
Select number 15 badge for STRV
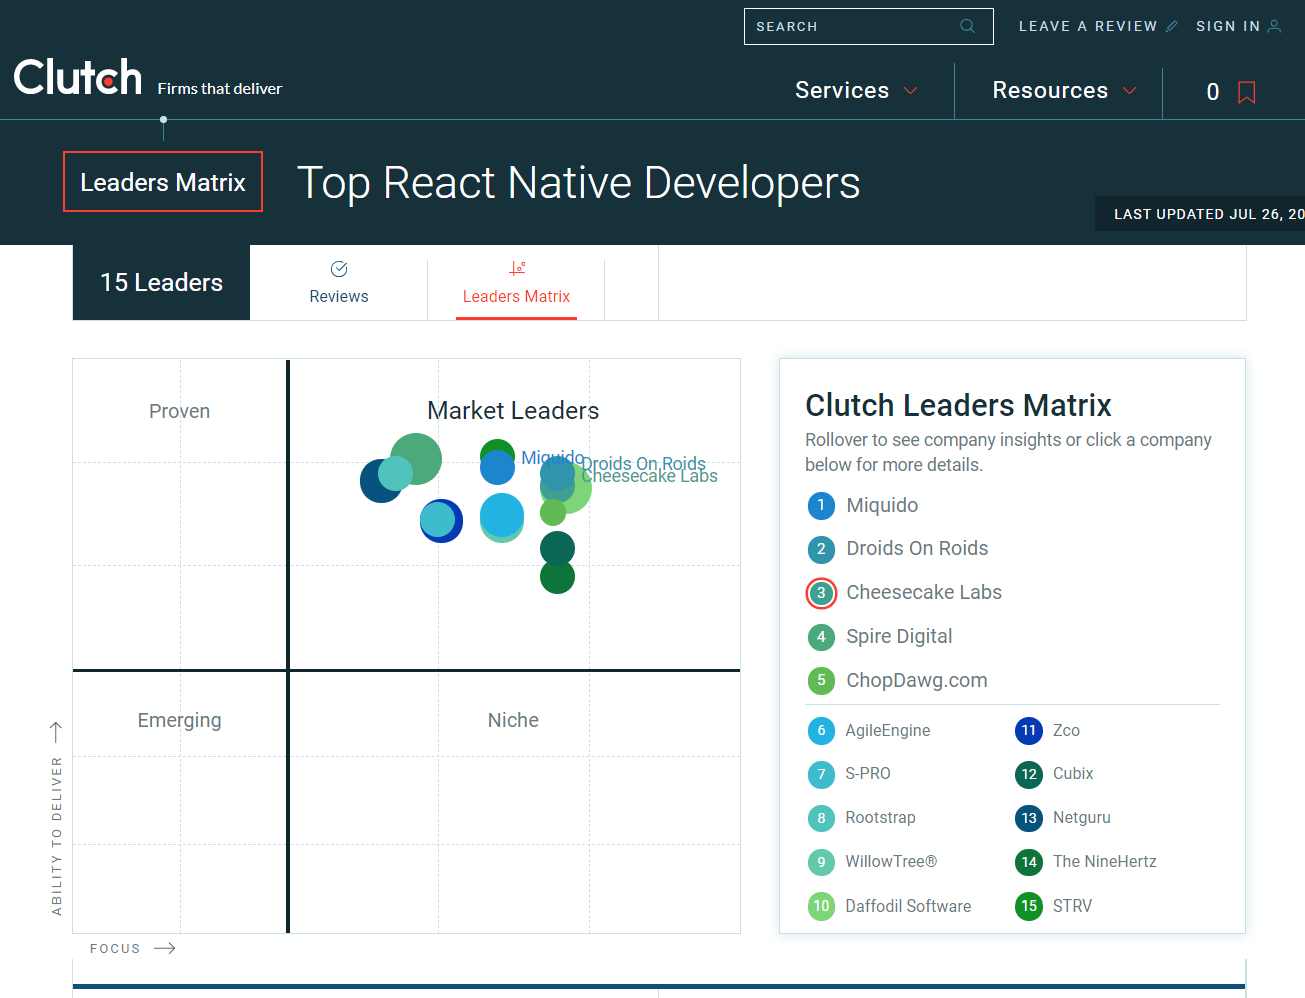coord(1029,906)
